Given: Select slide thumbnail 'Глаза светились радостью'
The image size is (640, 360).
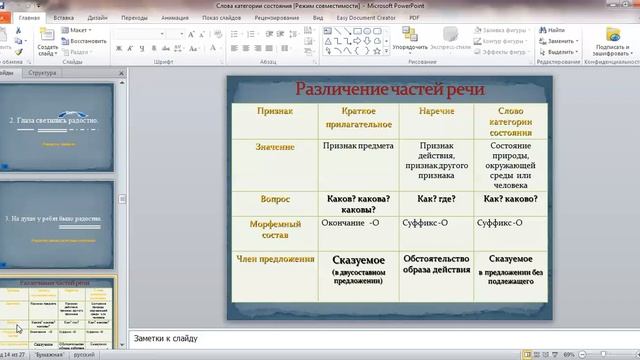Looking at the screenshot, I should pyautogui.click(x=57, y=127).
